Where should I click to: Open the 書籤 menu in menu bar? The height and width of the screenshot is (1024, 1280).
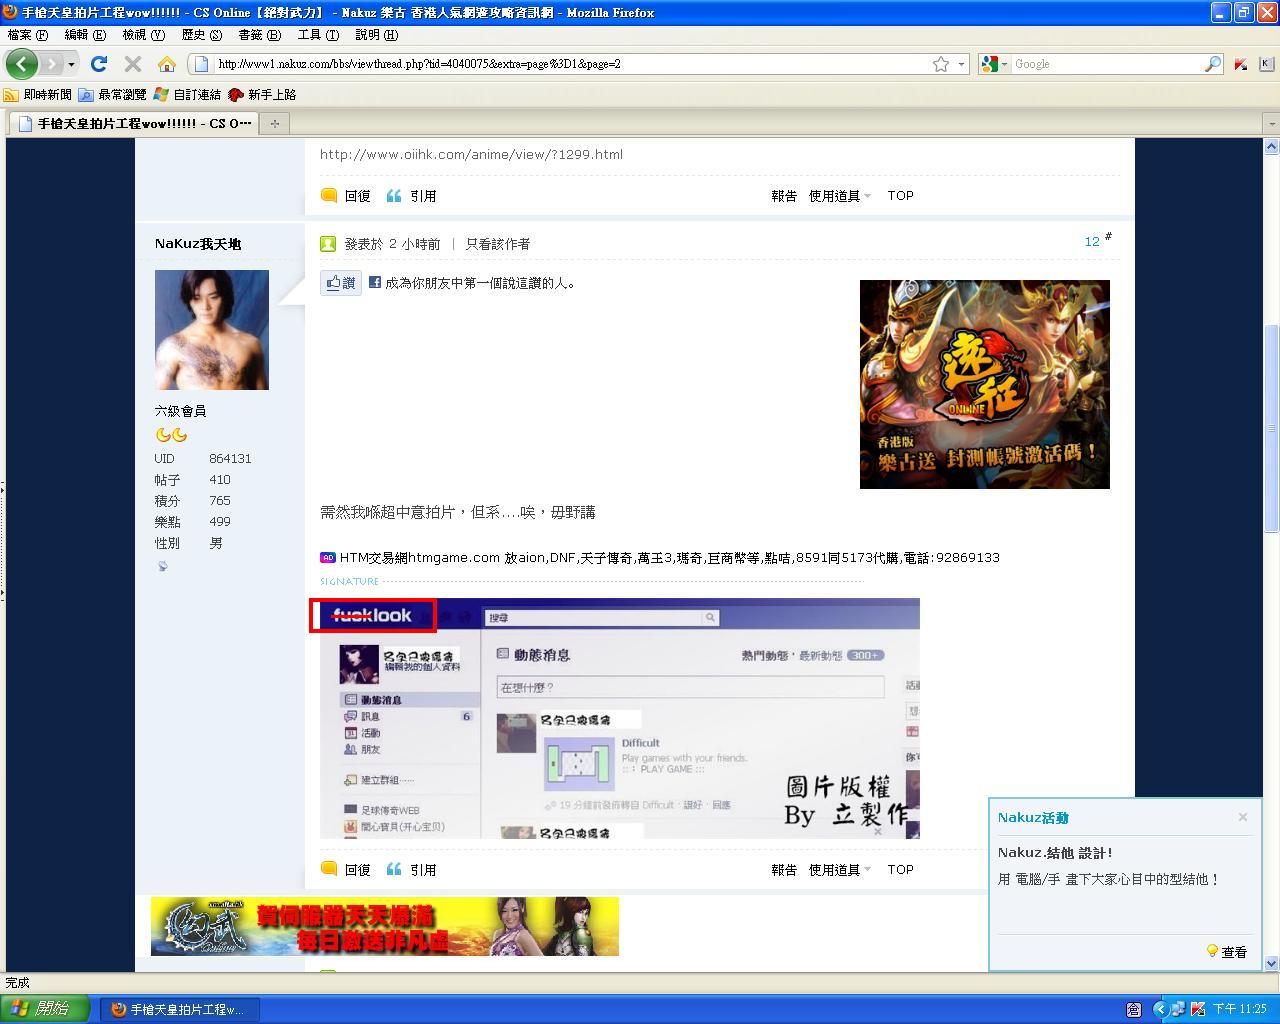[x=258, y=35]
